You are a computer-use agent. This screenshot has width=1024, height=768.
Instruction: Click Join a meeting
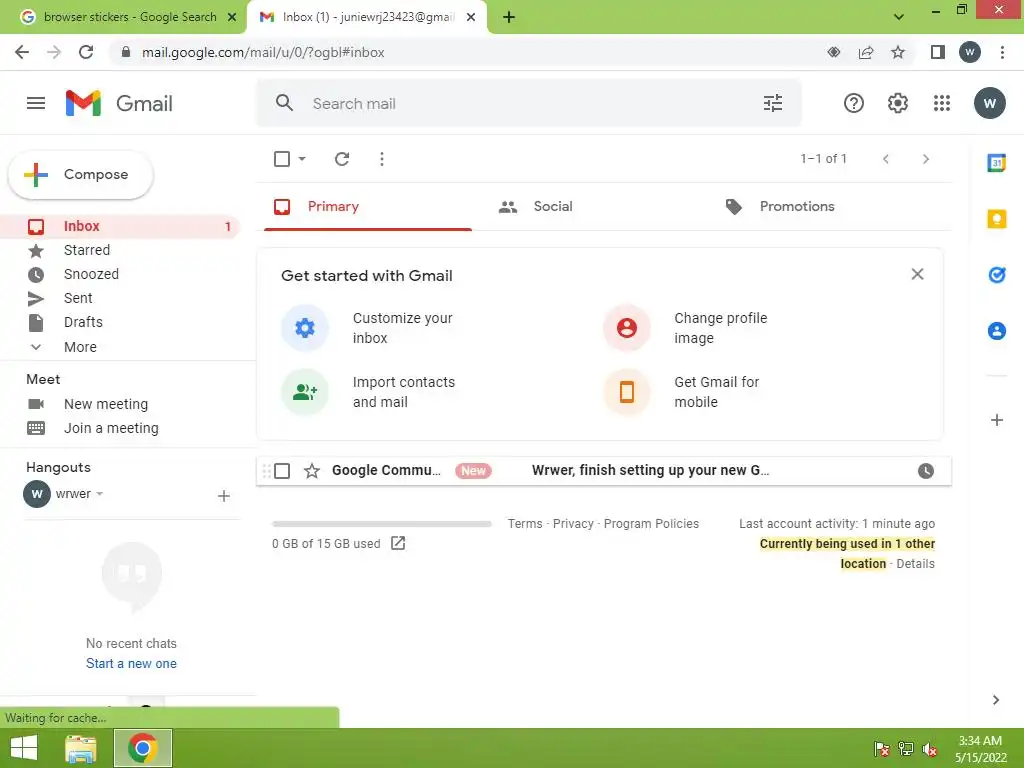[x=111, y=428]
